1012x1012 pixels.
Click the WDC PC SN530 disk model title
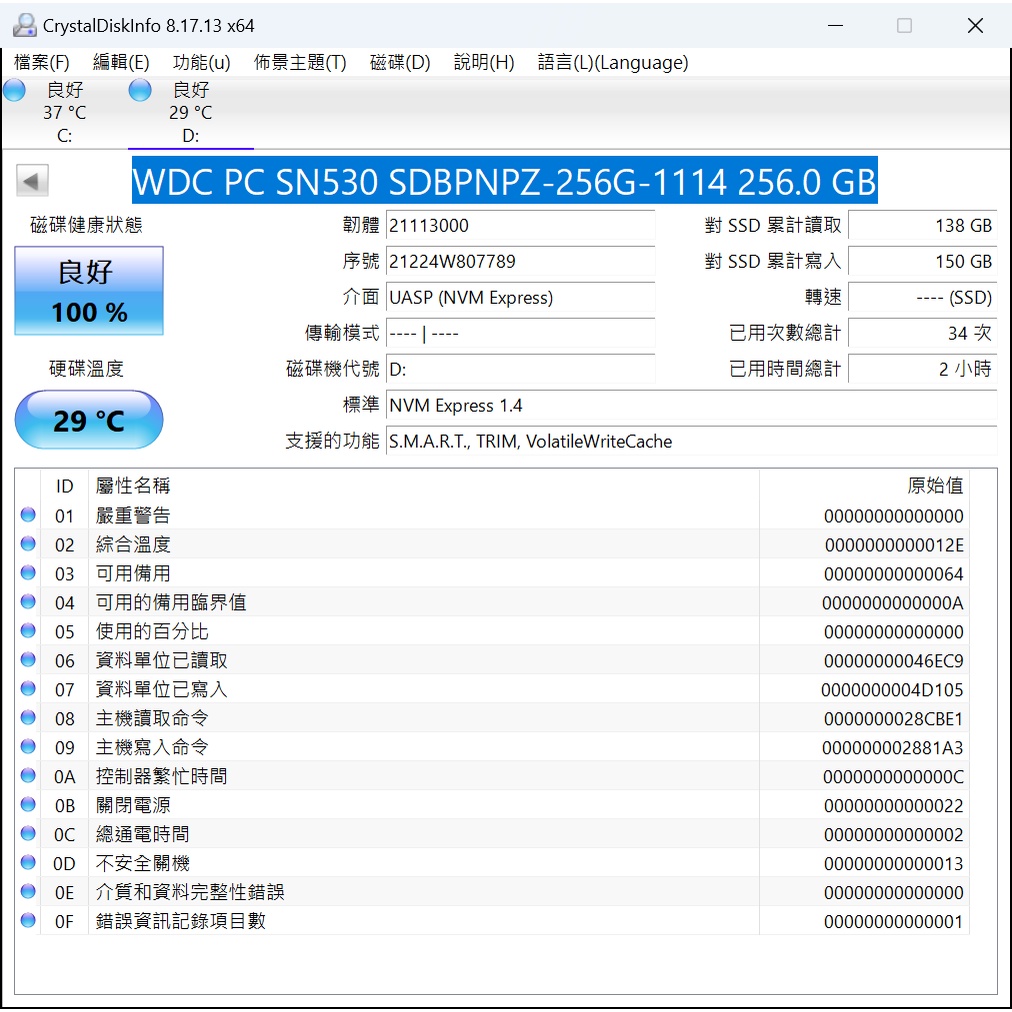(504, 182)
